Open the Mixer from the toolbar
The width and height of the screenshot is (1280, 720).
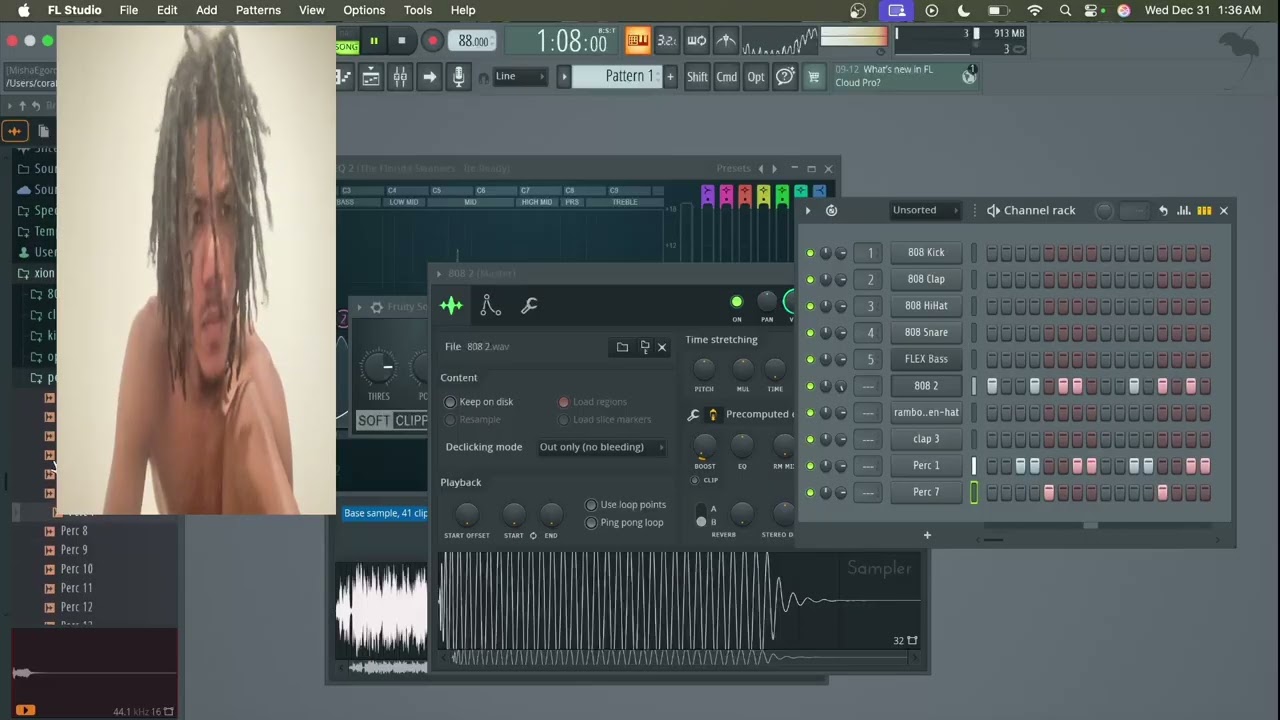pyautogui.click(x=400, y=77)
